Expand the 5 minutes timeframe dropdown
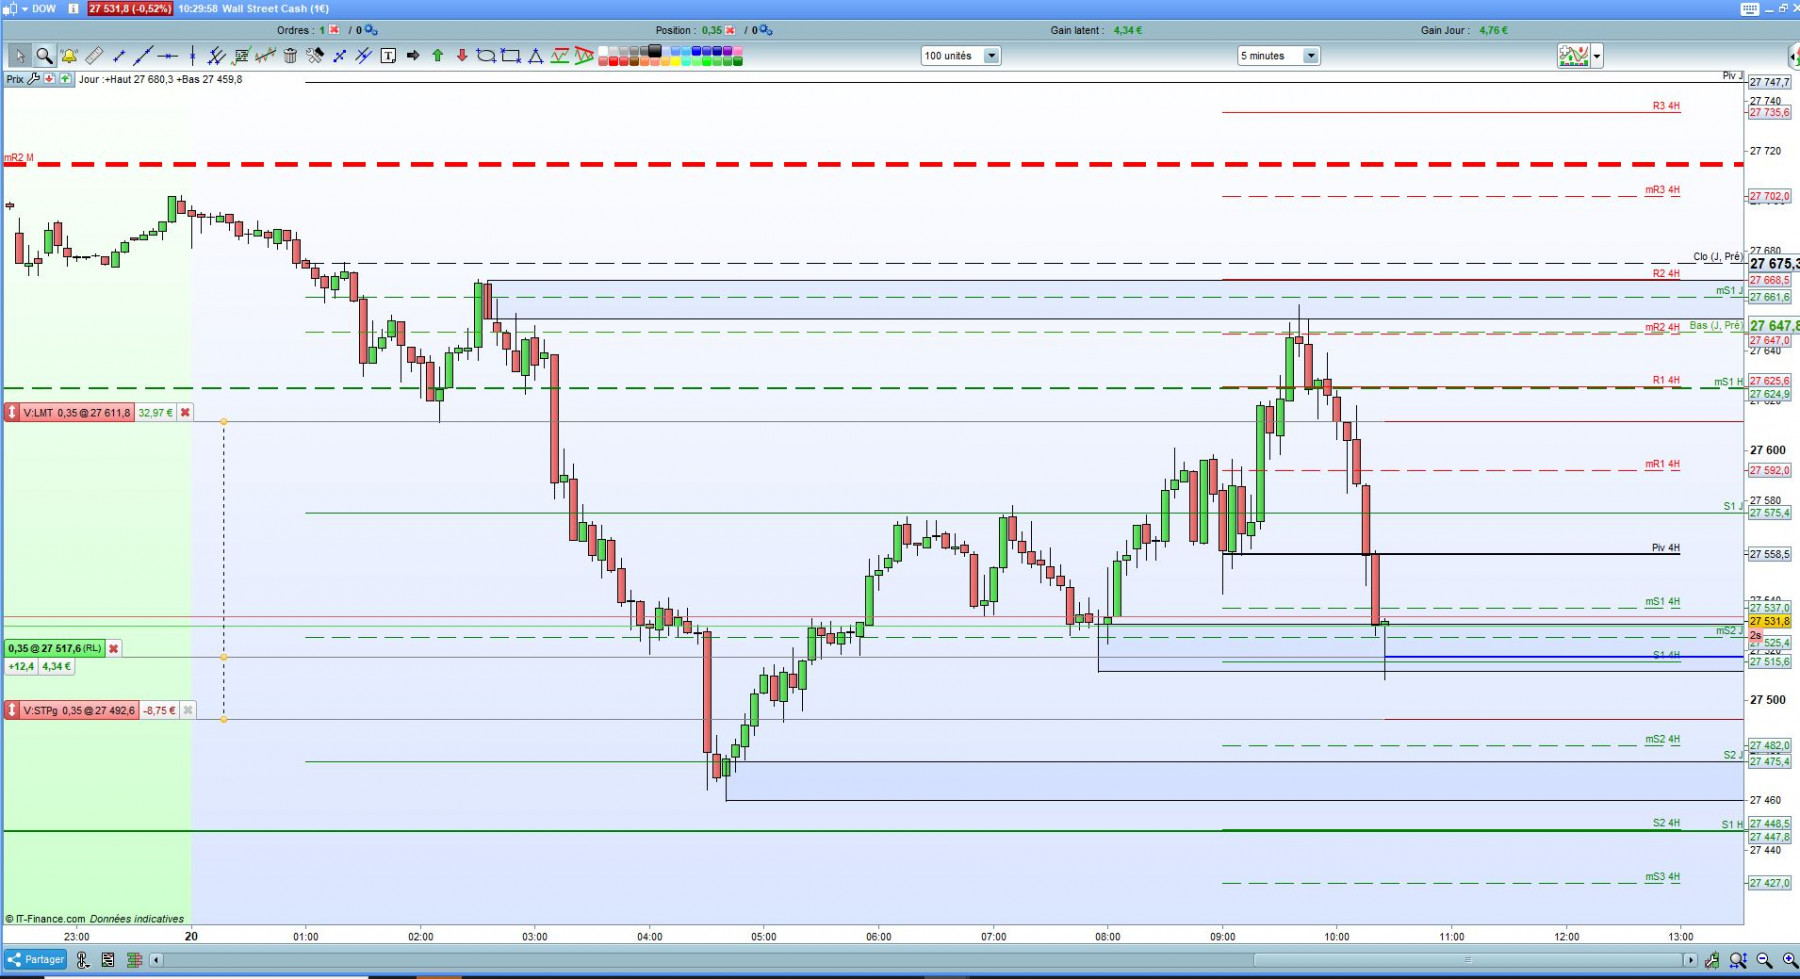This screenshot has width=1800, height=979. pos(1311,56)
